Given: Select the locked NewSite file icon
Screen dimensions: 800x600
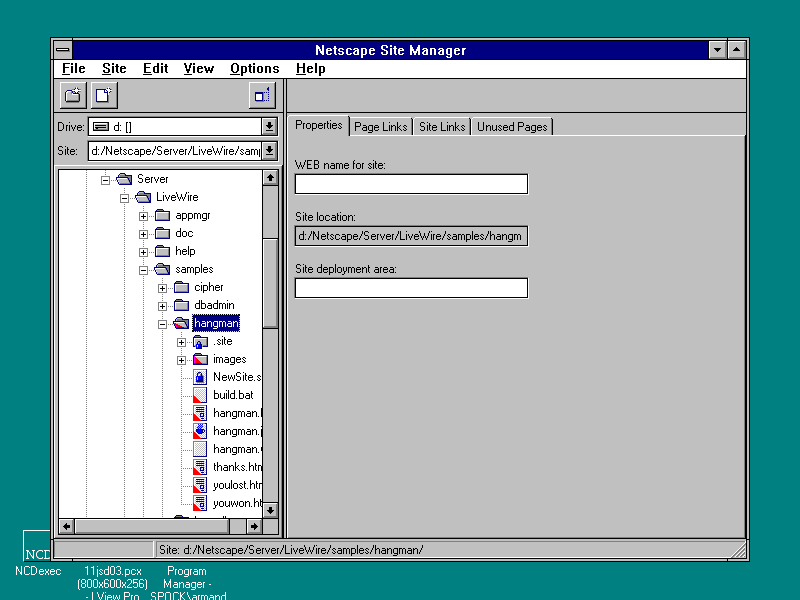Looking at the screenshot, I should [x=200, y=377].
